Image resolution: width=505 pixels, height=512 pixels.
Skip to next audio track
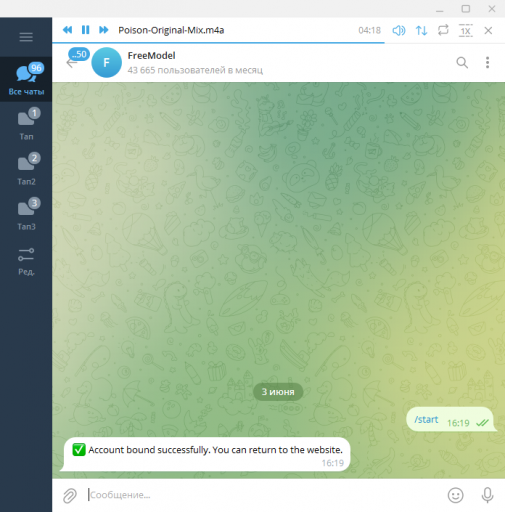click(104, 30)
